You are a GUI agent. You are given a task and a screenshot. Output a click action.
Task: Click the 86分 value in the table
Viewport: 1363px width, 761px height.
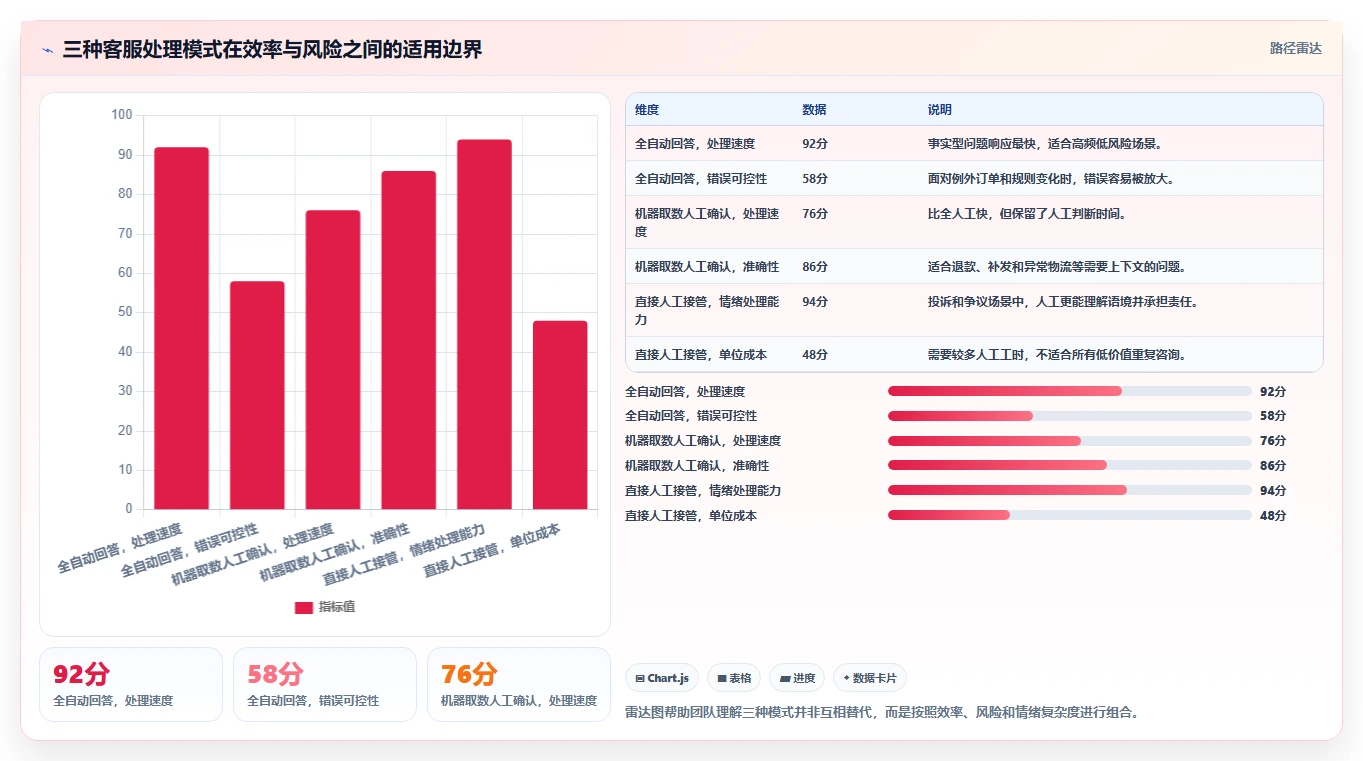click(x=815, y=267)
